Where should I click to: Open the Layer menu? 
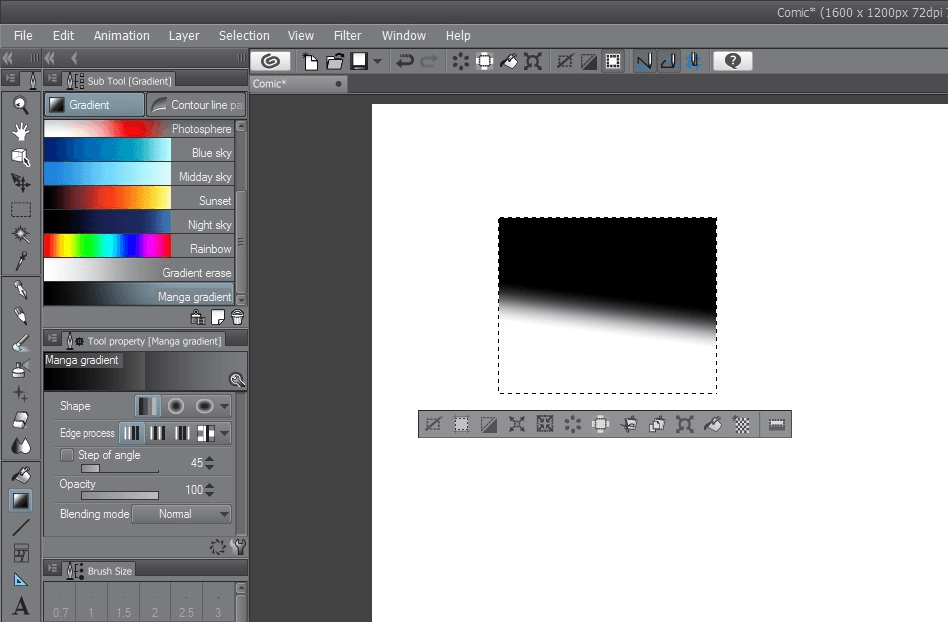coord(184,36)
